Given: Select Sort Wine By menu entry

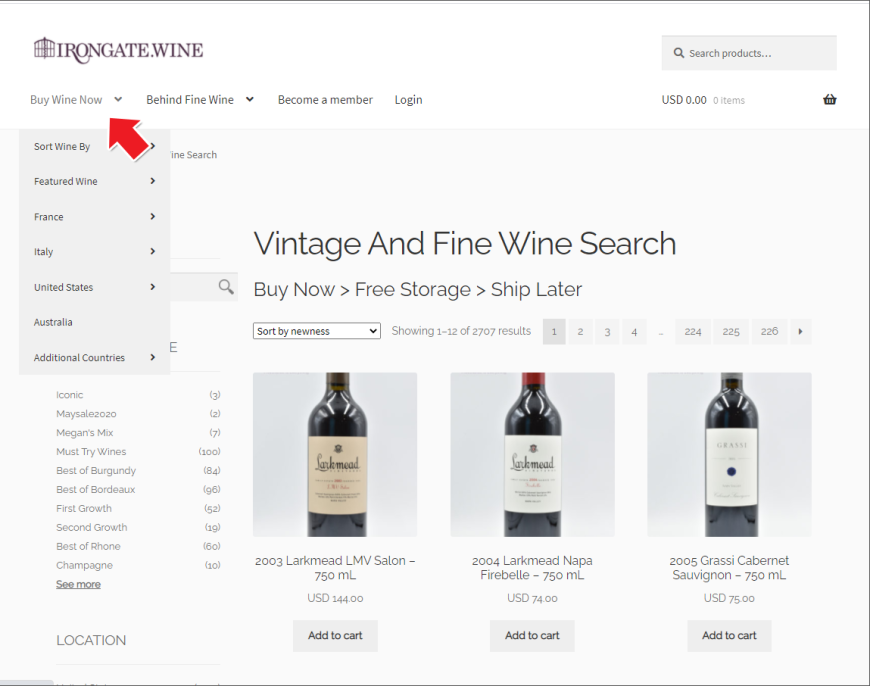Looking at the screenshot, I should 62,147.
